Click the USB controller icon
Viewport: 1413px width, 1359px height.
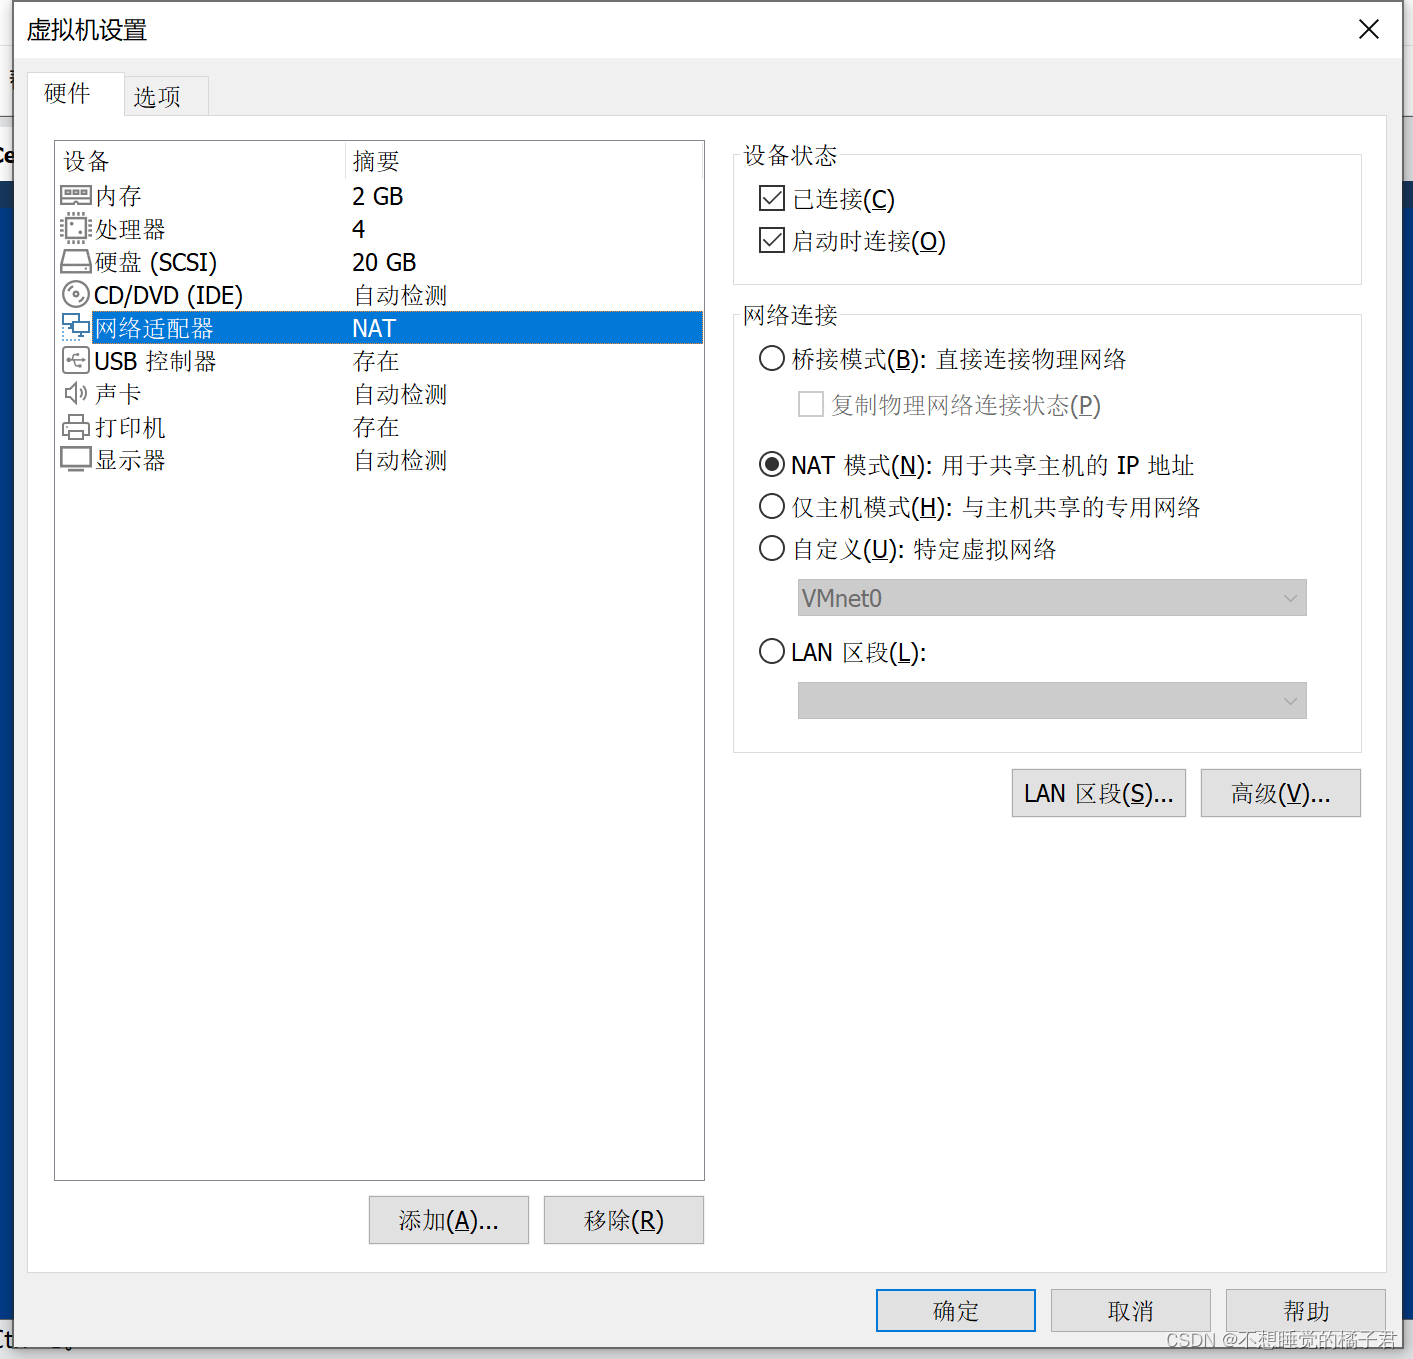[x=76, y=361]
